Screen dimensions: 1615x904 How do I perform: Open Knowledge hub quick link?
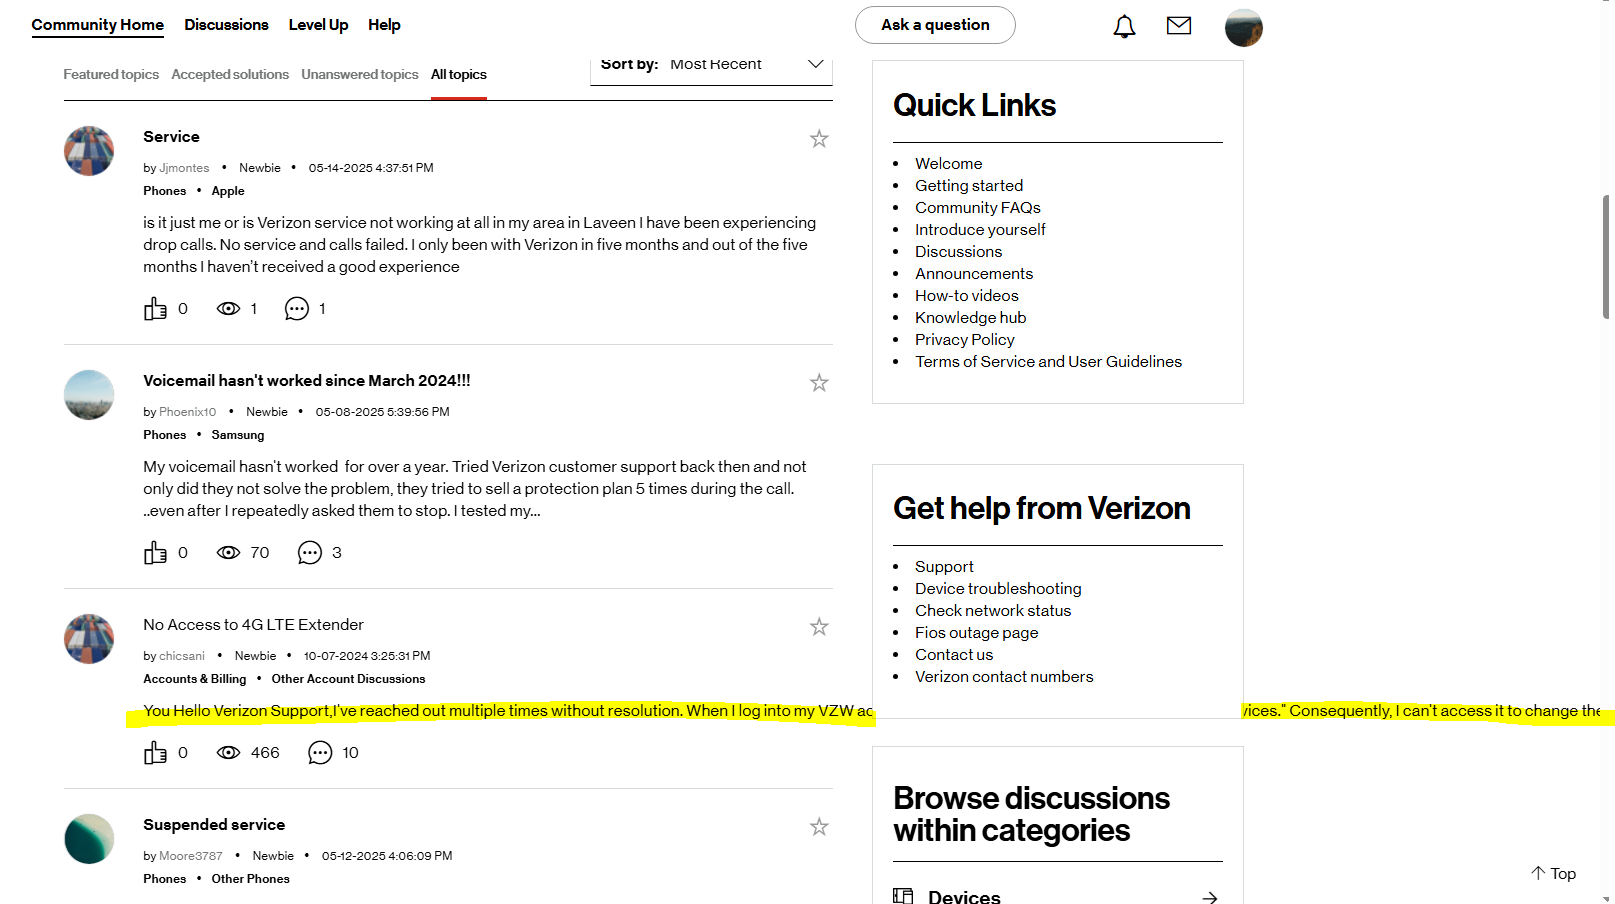[x=970, y=318]
